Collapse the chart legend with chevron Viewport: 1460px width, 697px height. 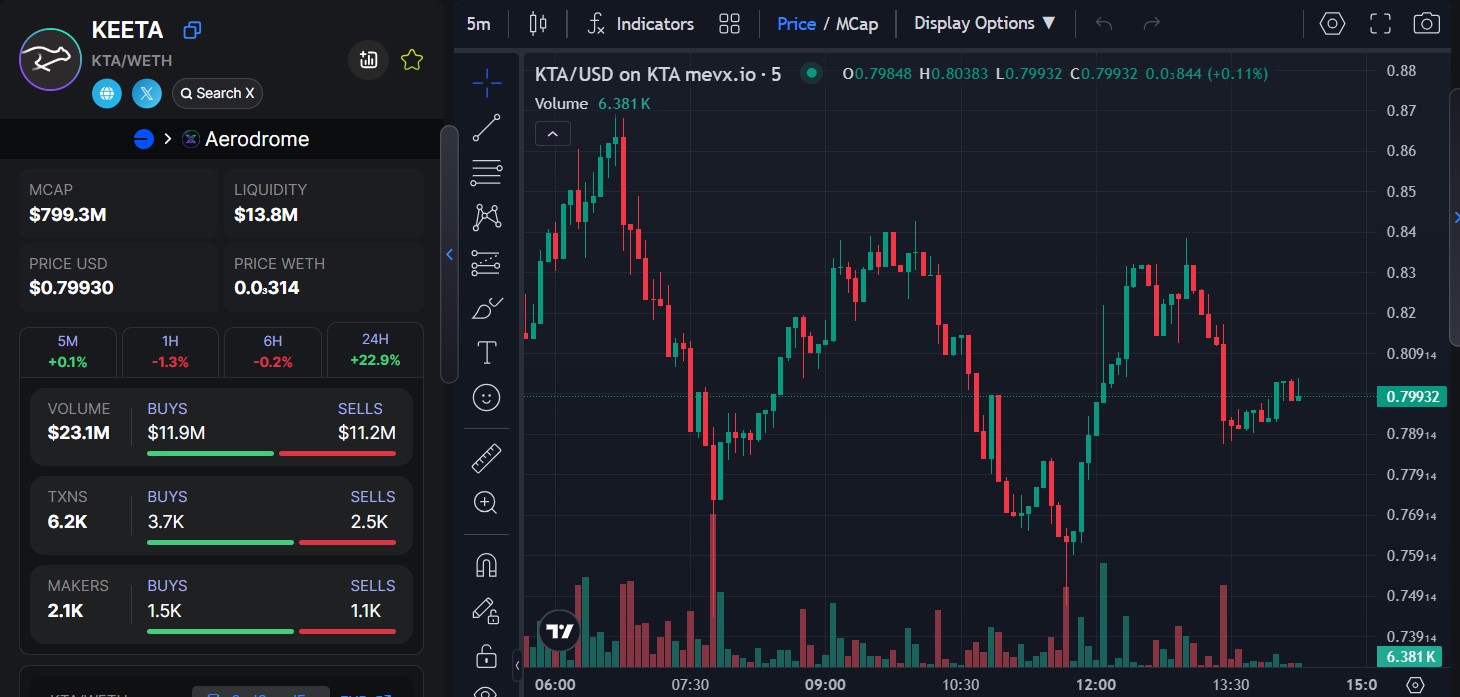click(553, 133)
